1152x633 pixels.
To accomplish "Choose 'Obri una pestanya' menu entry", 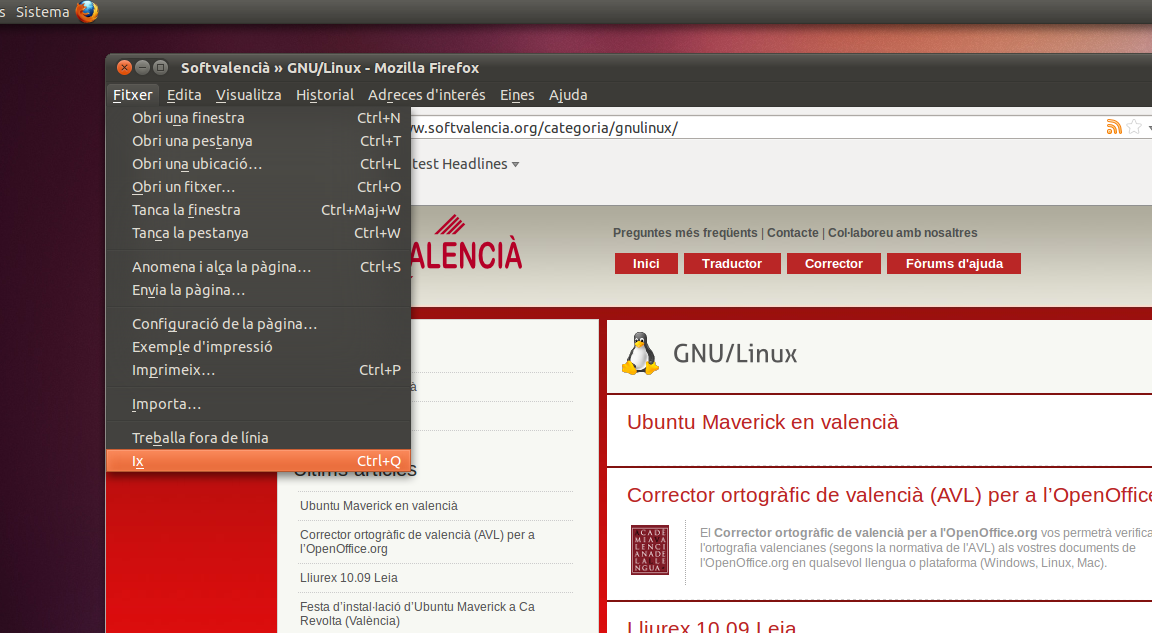I will 259,141.
